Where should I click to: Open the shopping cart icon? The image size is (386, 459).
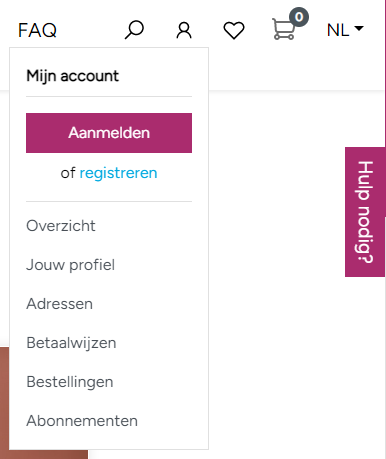[x=284, y=29]
